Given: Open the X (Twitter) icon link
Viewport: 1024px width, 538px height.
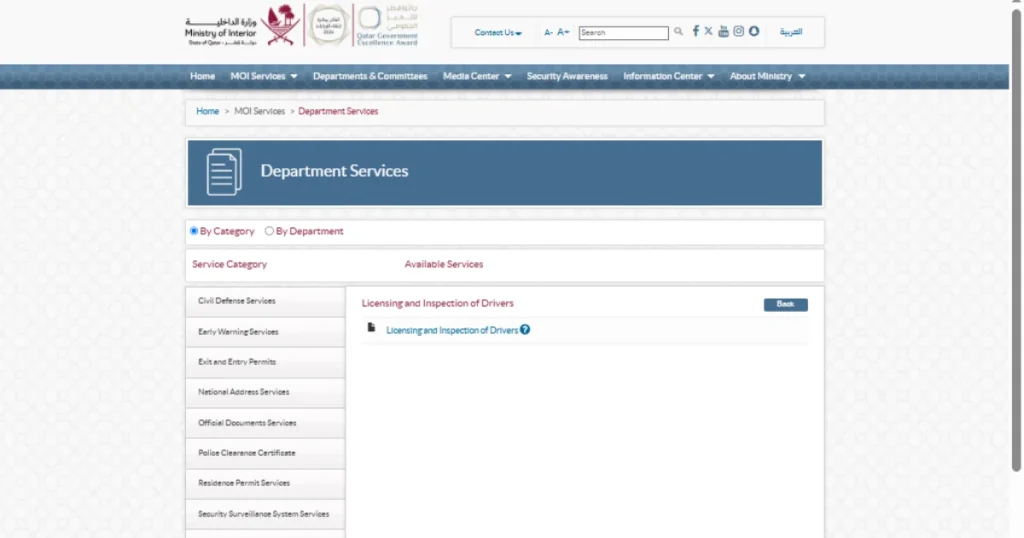Looking at the screenshot, I should point(708,31).
